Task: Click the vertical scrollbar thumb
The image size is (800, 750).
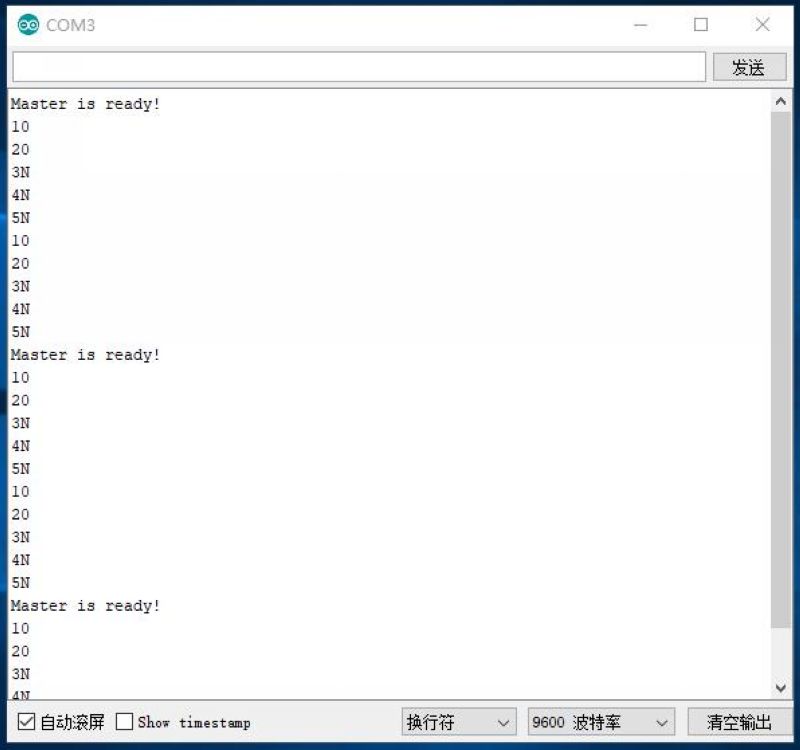Action: click(780, 370)
